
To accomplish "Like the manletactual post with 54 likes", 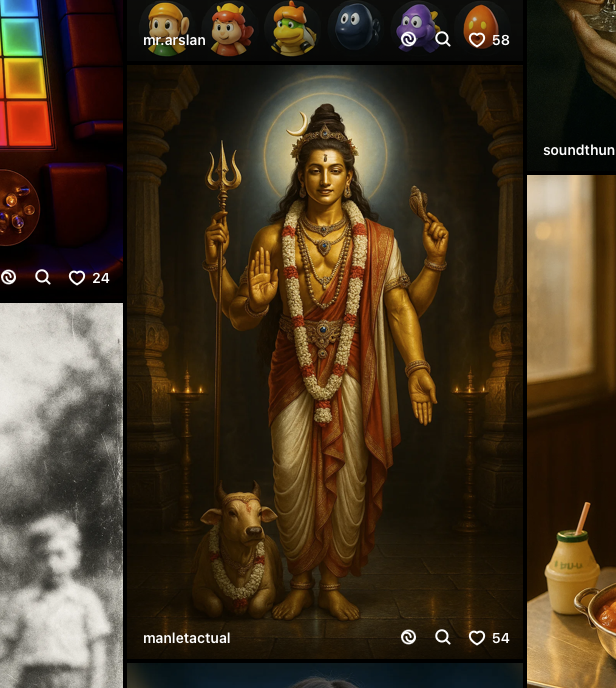I will pyautogui.click(x=477, y=638).
